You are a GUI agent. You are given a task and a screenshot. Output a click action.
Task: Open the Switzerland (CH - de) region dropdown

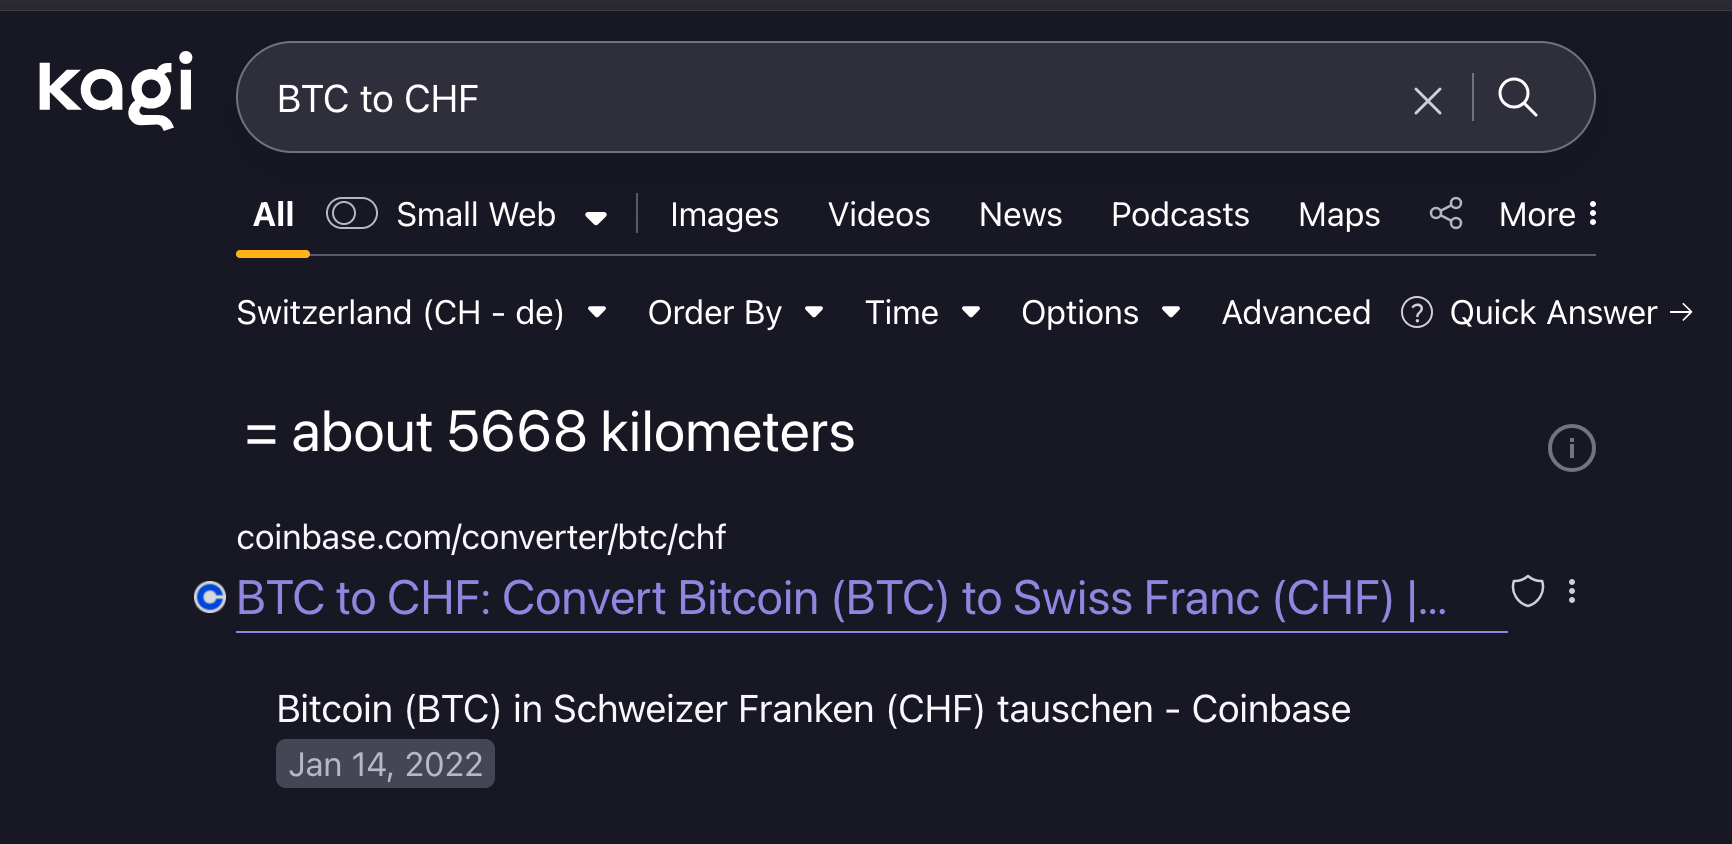click(421, 313)
